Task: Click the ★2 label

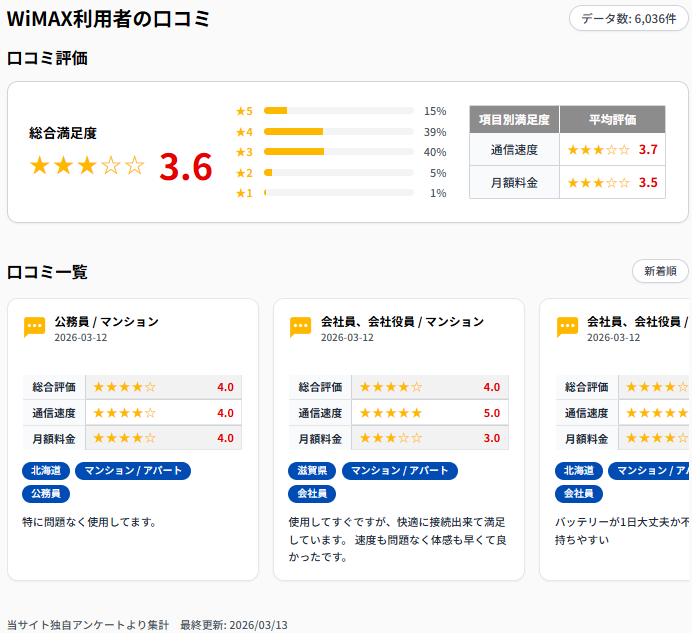Action: [x=244, y=173]
